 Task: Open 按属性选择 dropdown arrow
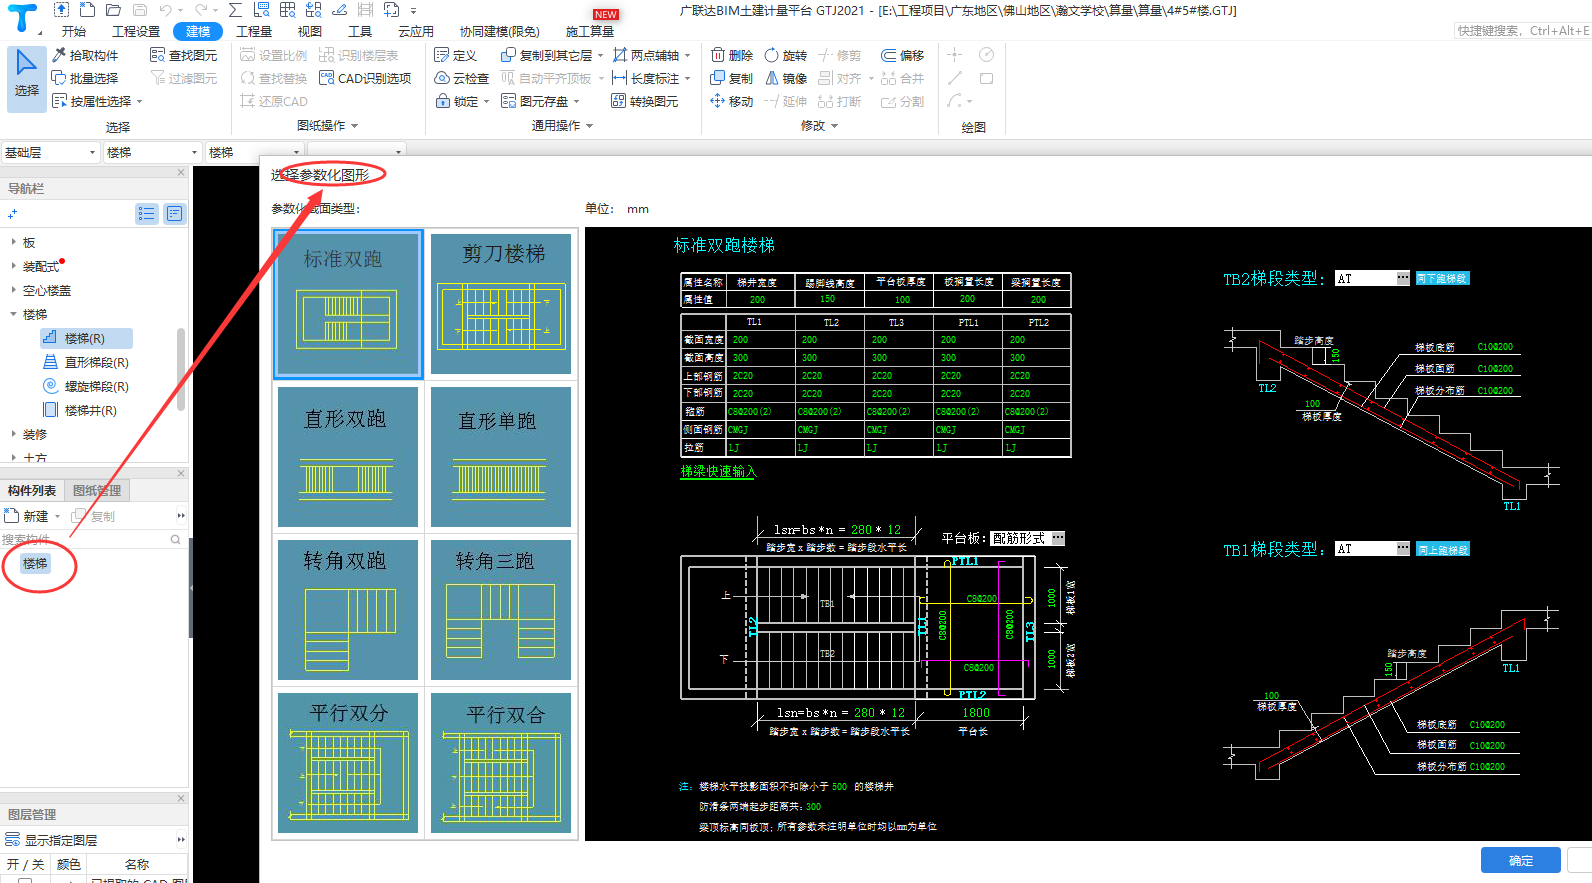[140, 101]
